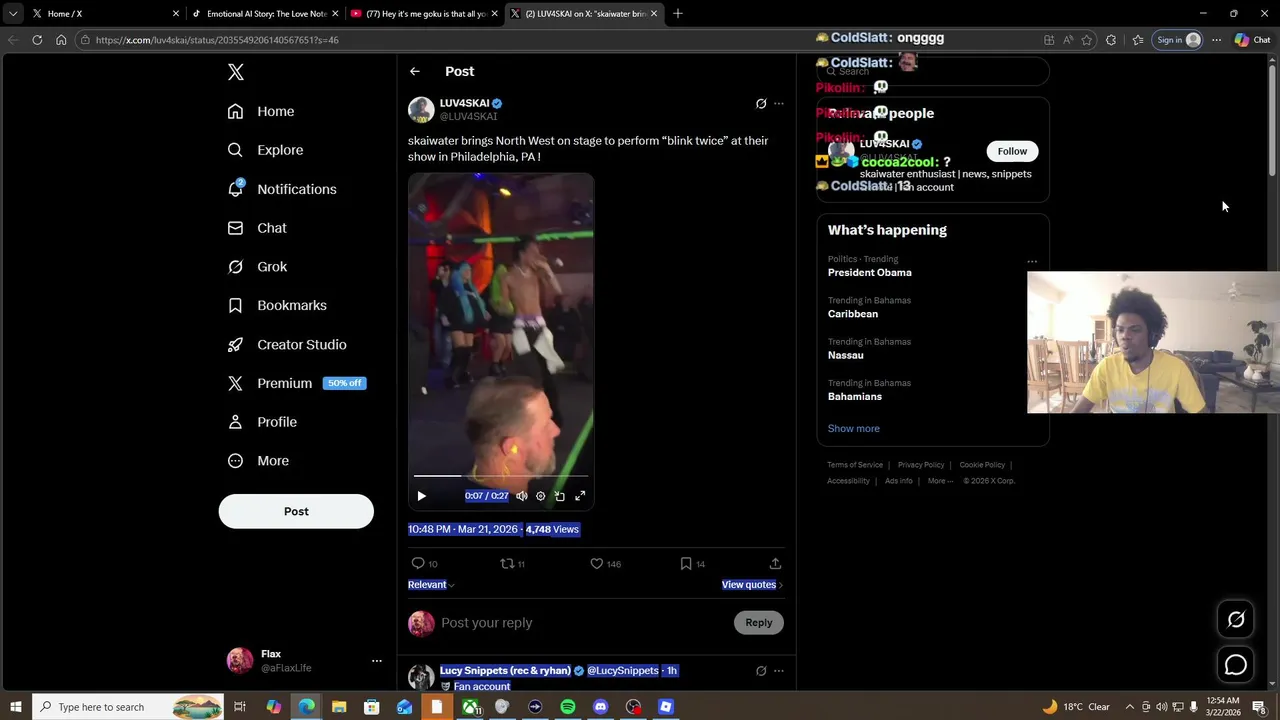Expand the Relevant sort dropdown

[x=431, y=585]
